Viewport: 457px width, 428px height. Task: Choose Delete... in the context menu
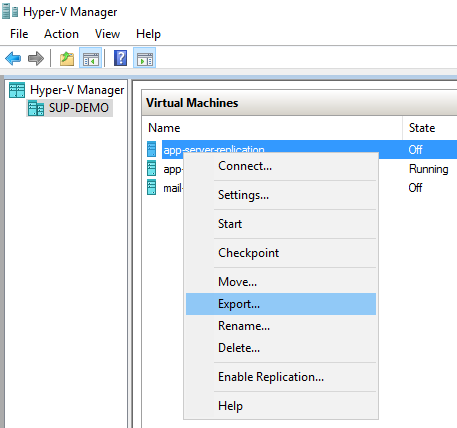281,348
